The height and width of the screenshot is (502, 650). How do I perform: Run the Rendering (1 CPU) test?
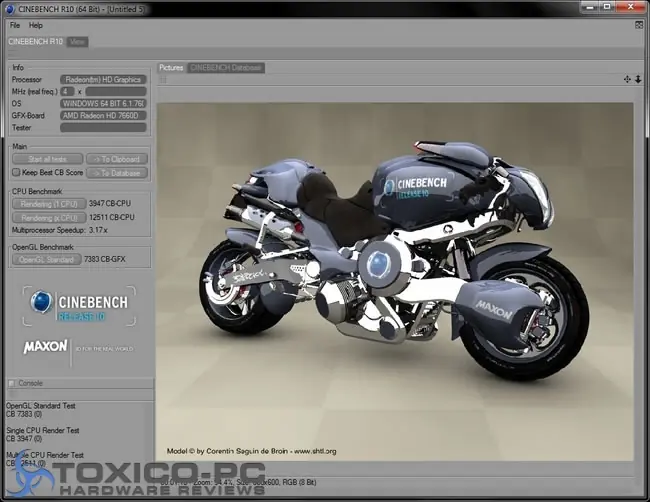(x=49, y=204)
